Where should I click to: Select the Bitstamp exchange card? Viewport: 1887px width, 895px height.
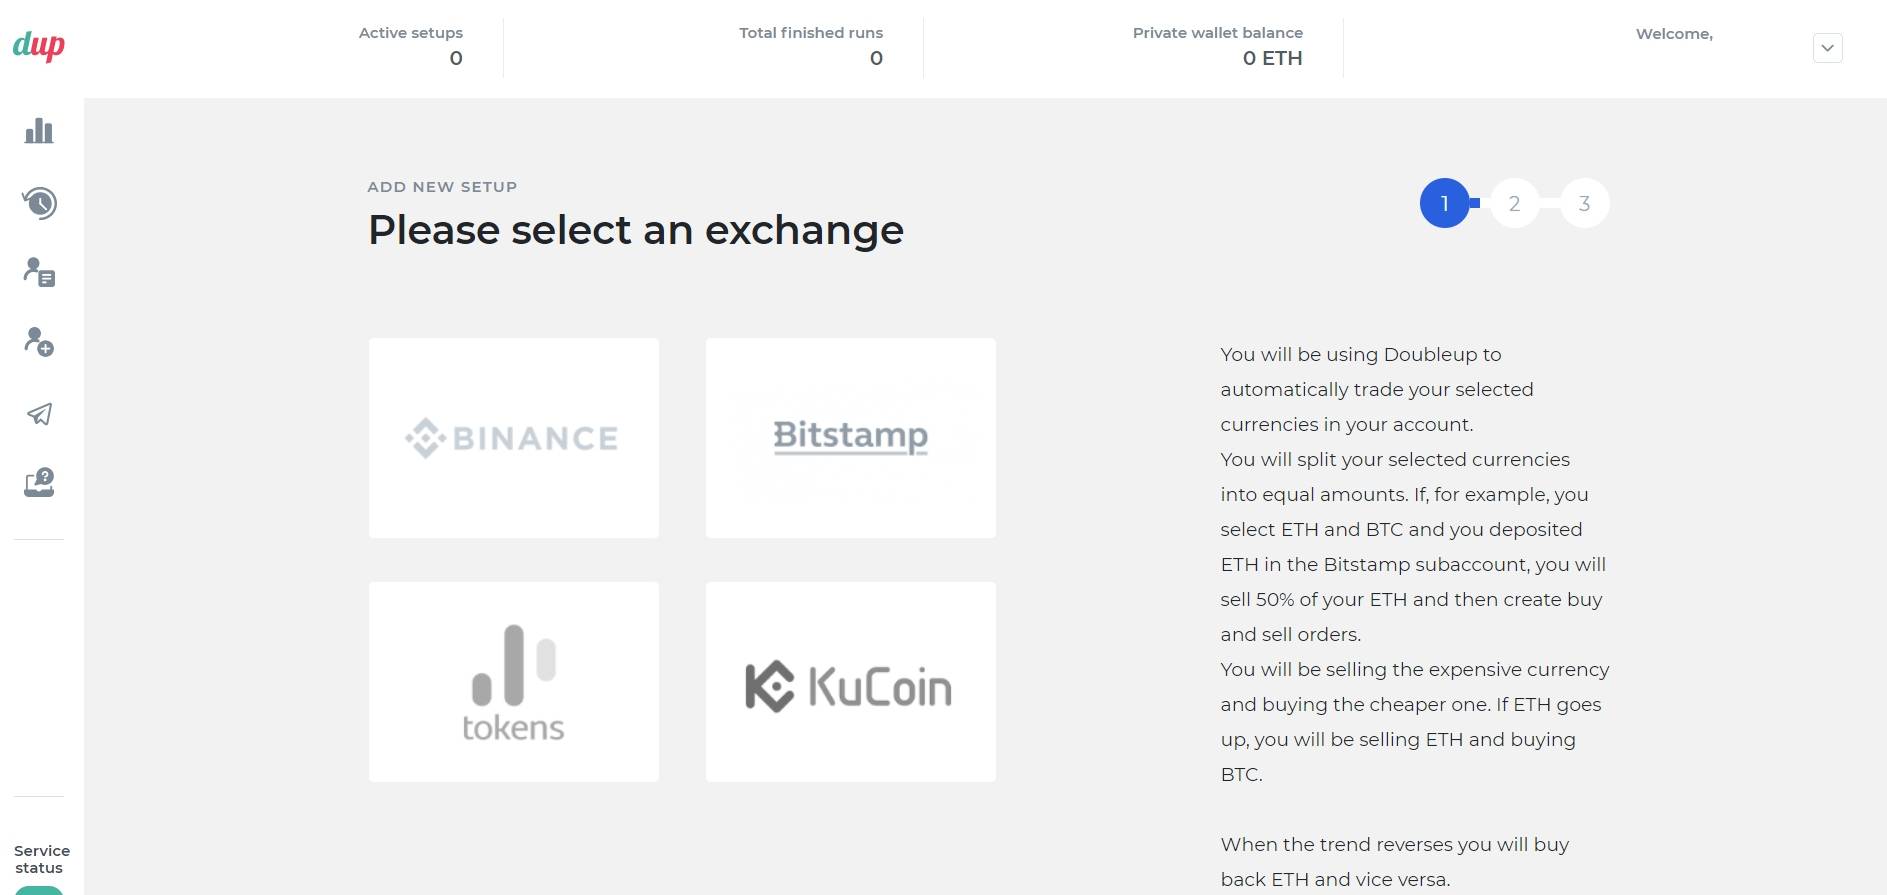pyautogui.click(x=851, y=438)
